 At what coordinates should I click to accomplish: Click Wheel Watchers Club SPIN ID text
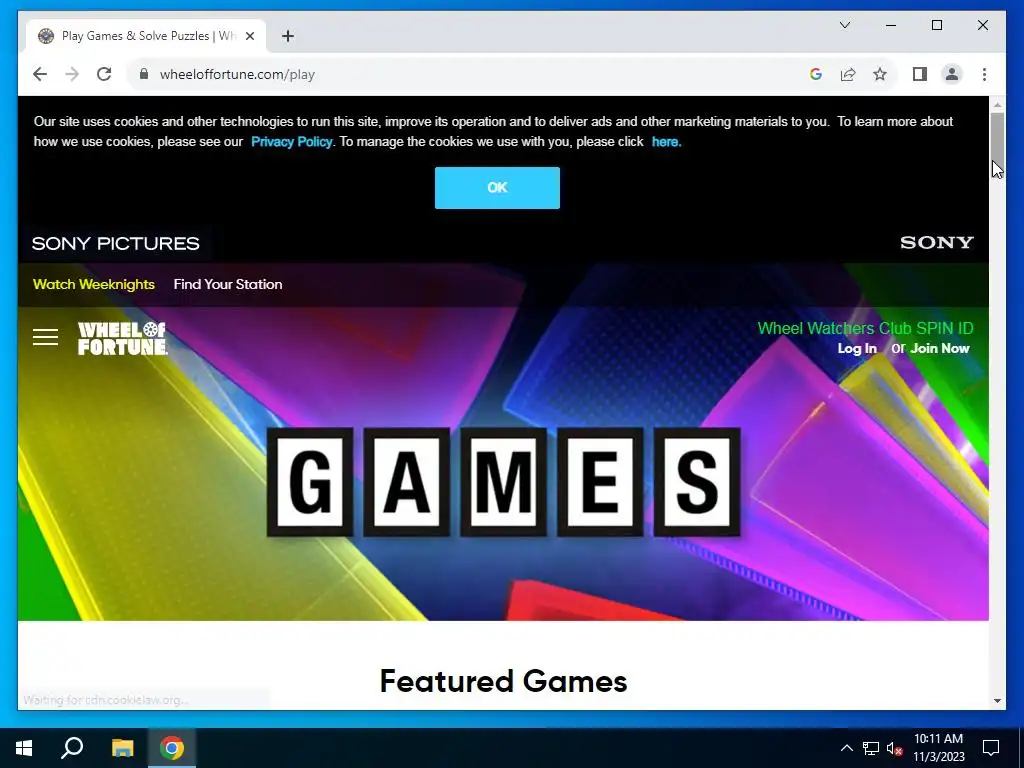[x=865, y=328]
